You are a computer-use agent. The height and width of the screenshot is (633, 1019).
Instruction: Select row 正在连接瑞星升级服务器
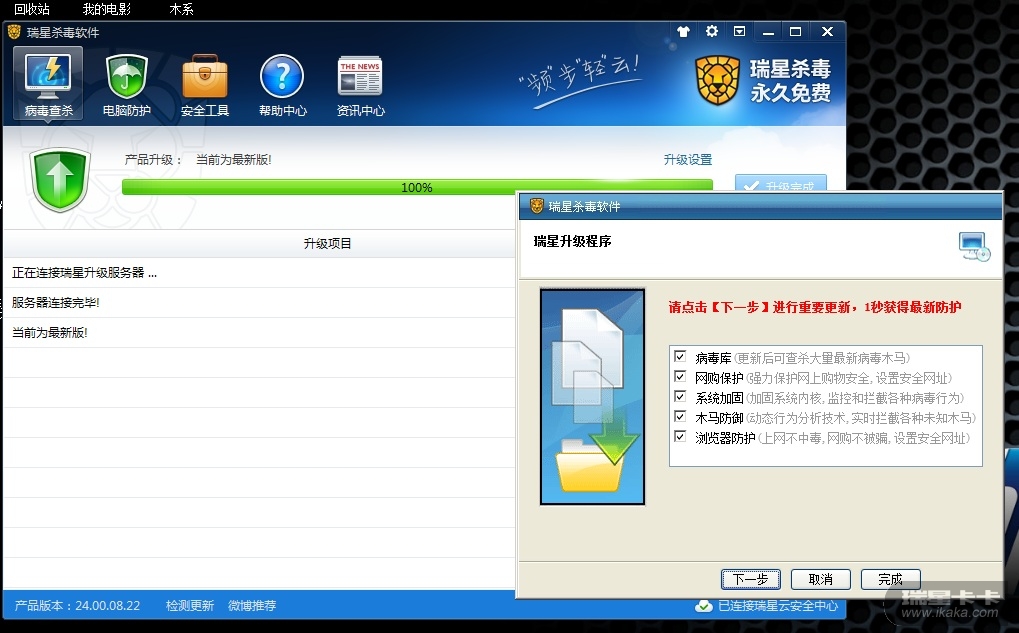coord(260,273)
